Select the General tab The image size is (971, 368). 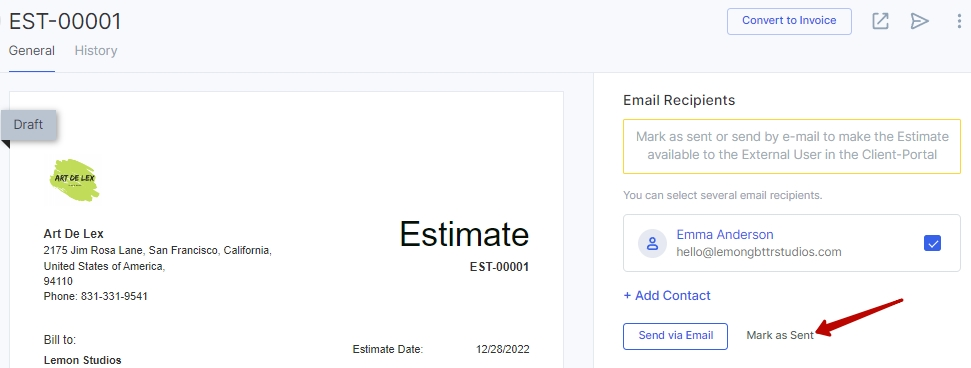click(x=32, y=51)
